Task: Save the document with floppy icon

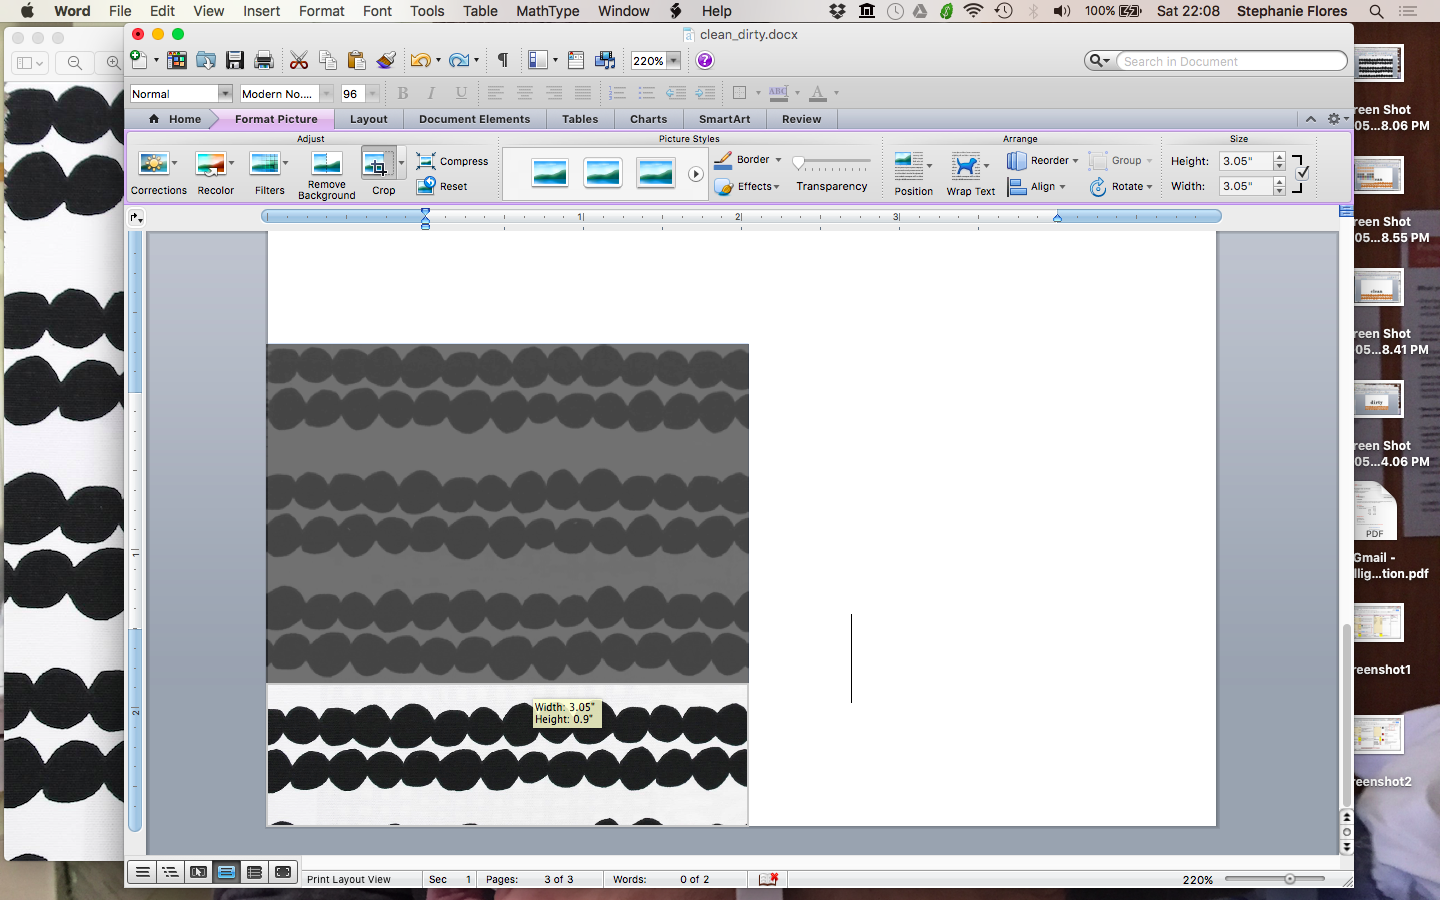Action: pyautogui.click(x=235, y=60)
